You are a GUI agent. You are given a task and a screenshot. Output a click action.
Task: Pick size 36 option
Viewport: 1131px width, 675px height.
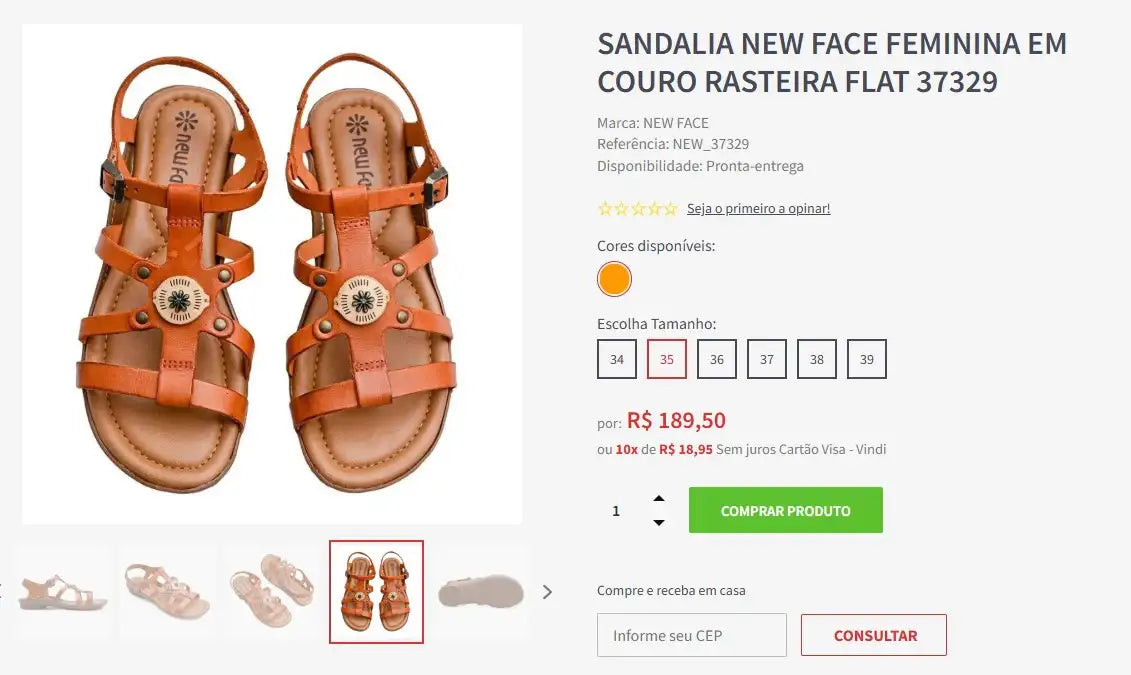tap(717, 359)
